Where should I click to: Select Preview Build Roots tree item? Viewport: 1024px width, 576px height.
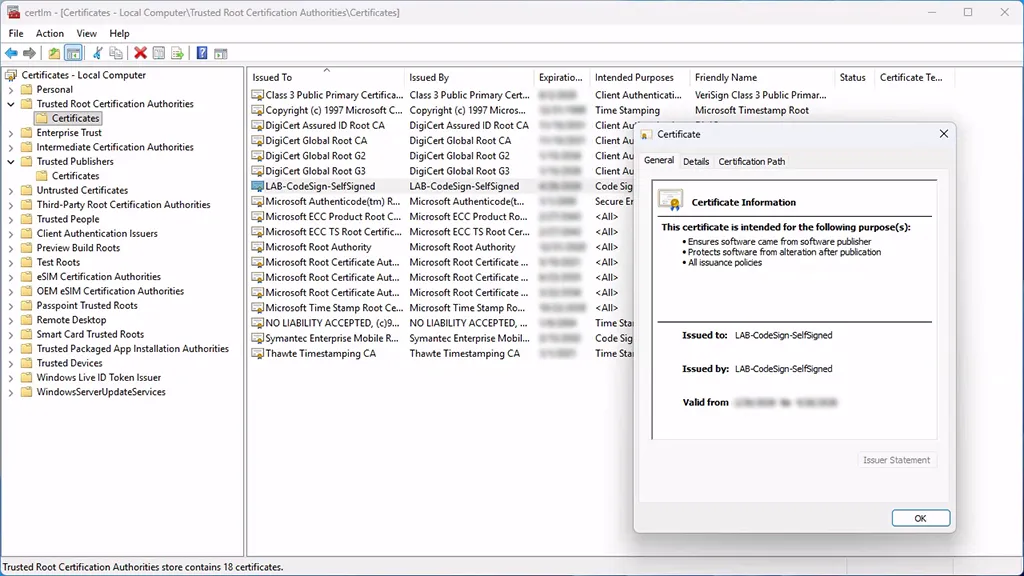78,248
